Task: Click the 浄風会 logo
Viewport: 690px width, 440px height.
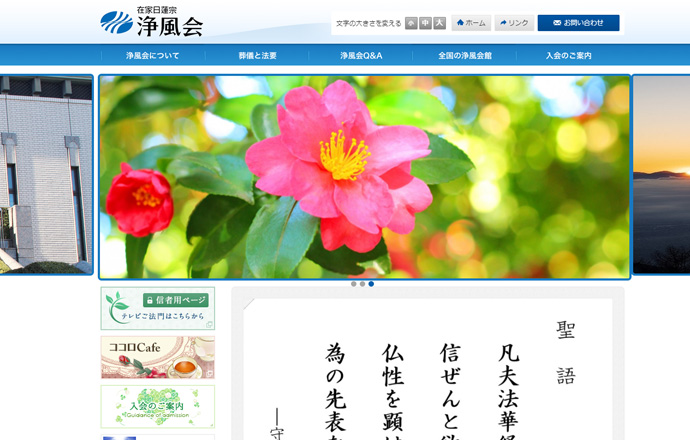Action: (151, 22)
